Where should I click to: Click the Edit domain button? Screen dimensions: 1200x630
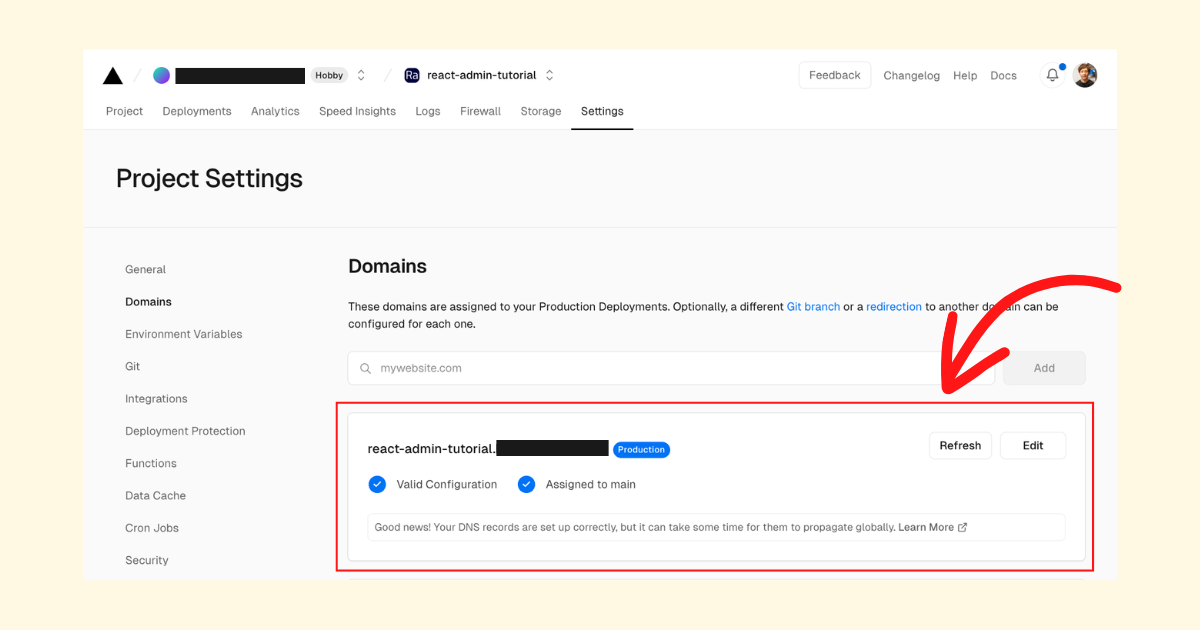(1033, 446)
